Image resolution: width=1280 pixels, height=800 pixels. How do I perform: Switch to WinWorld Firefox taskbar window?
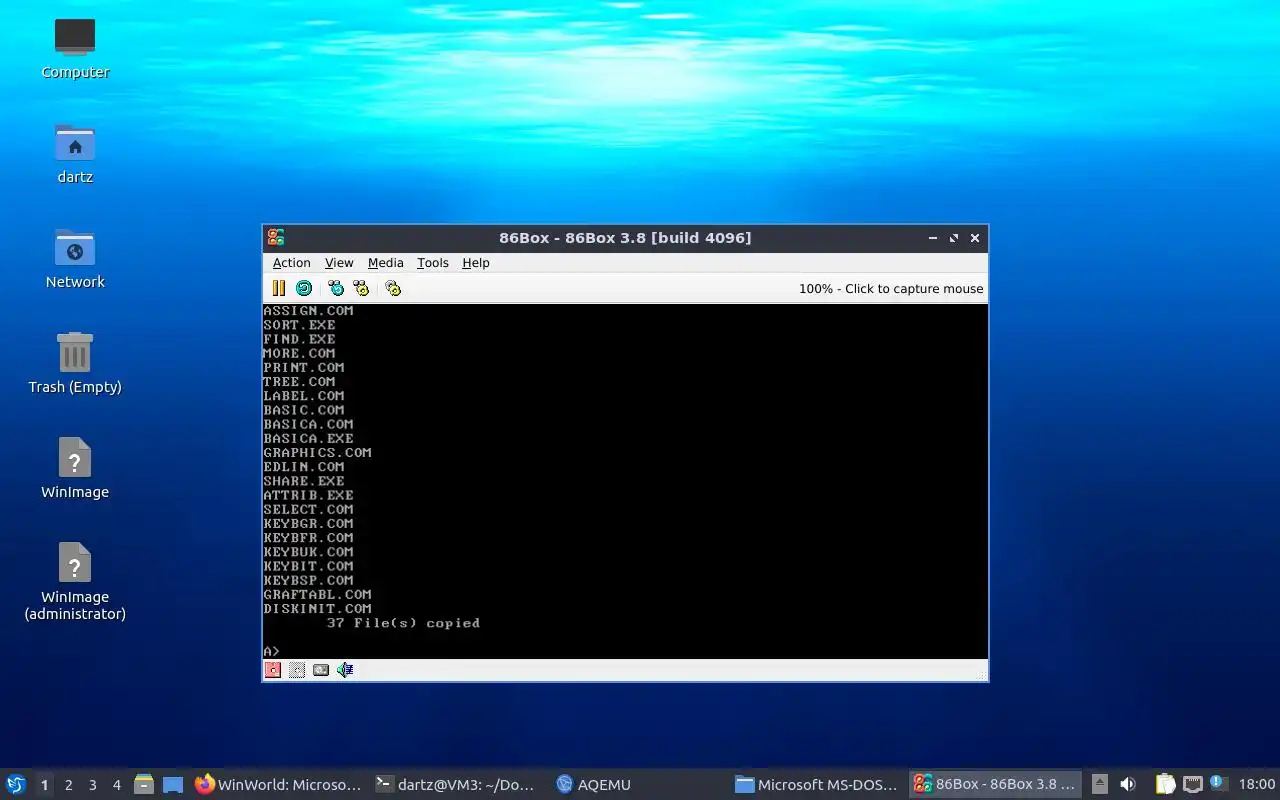278,784
